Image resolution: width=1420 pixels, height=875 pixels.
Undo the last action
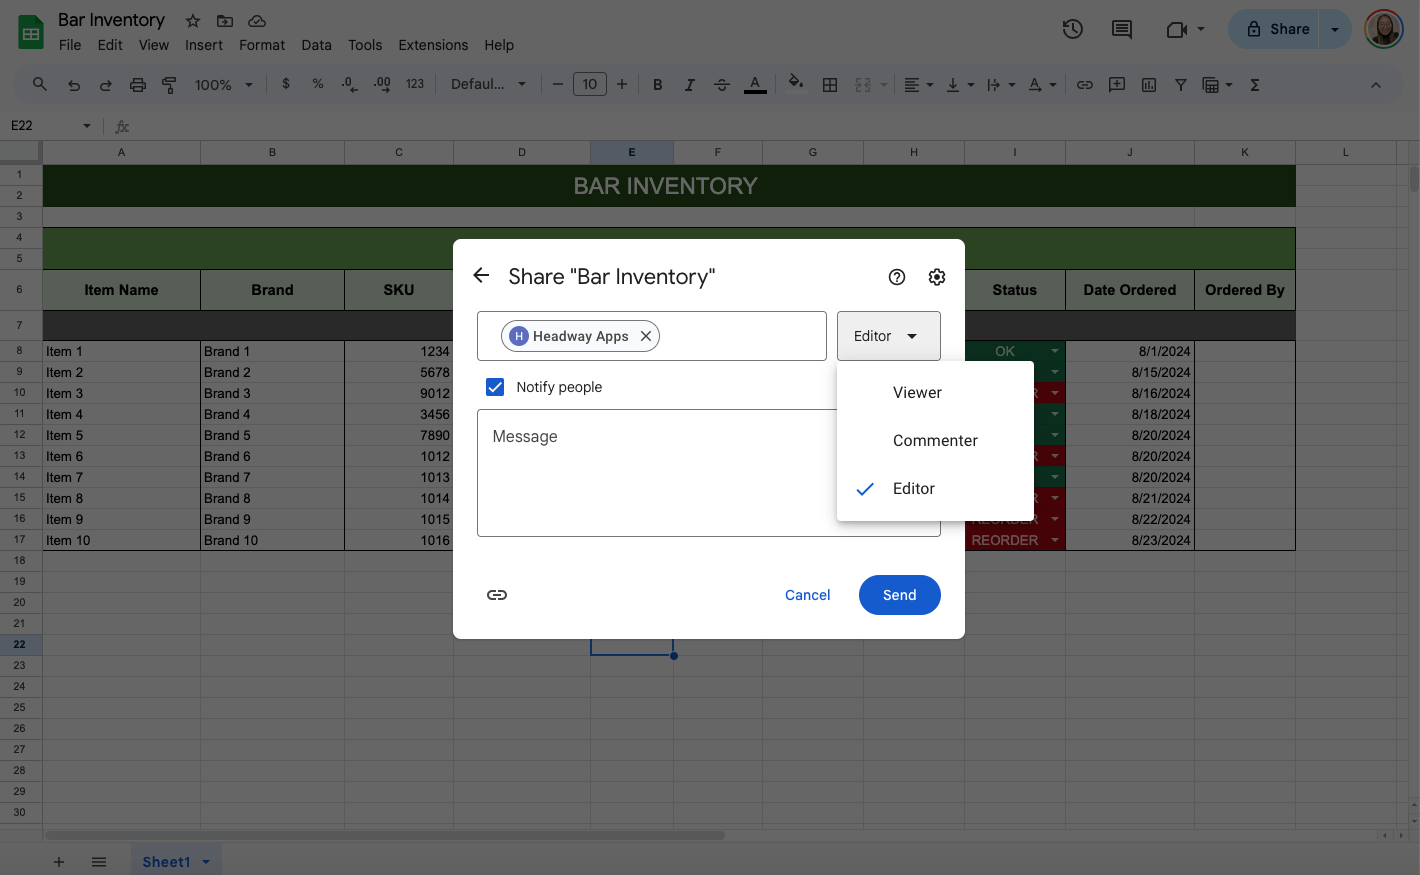pos(74,85)
